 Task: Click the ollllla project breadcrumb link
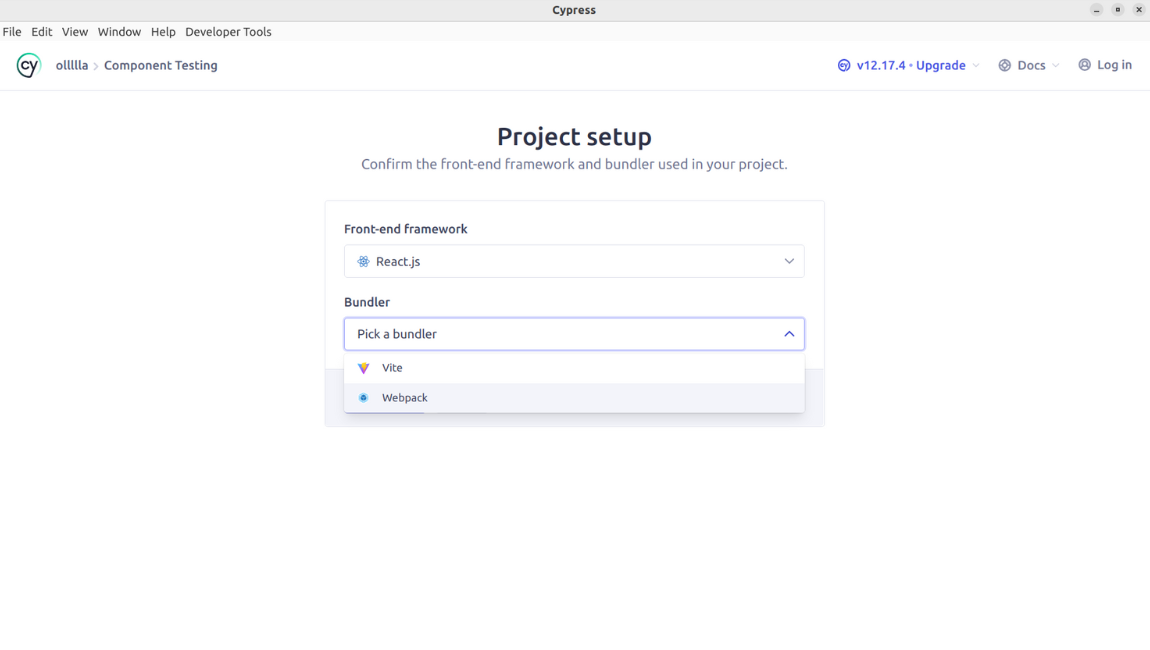click(x=72, y=64)
